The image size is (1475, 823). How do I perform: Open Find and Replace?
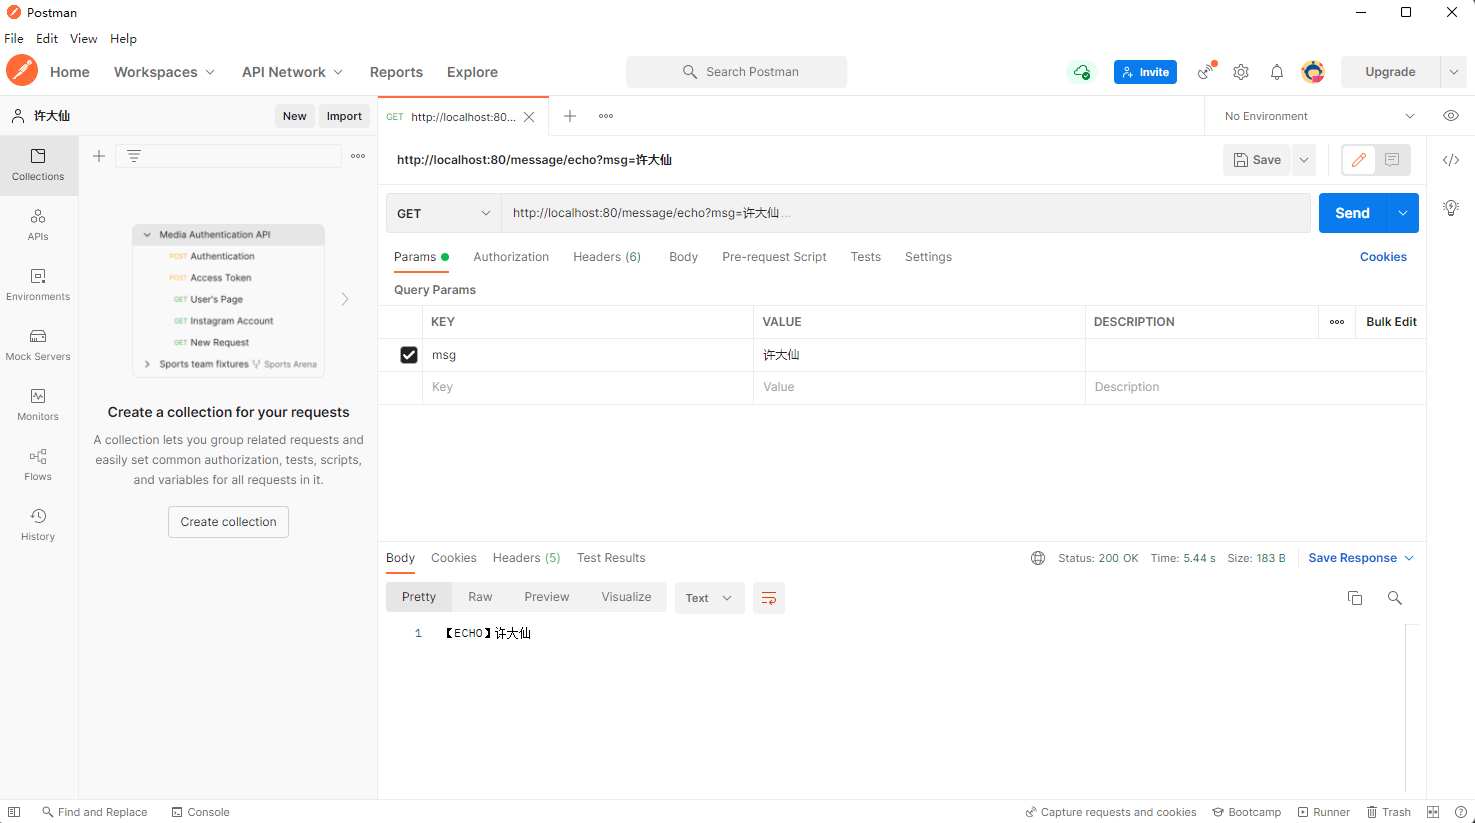[x=94, y=812]
